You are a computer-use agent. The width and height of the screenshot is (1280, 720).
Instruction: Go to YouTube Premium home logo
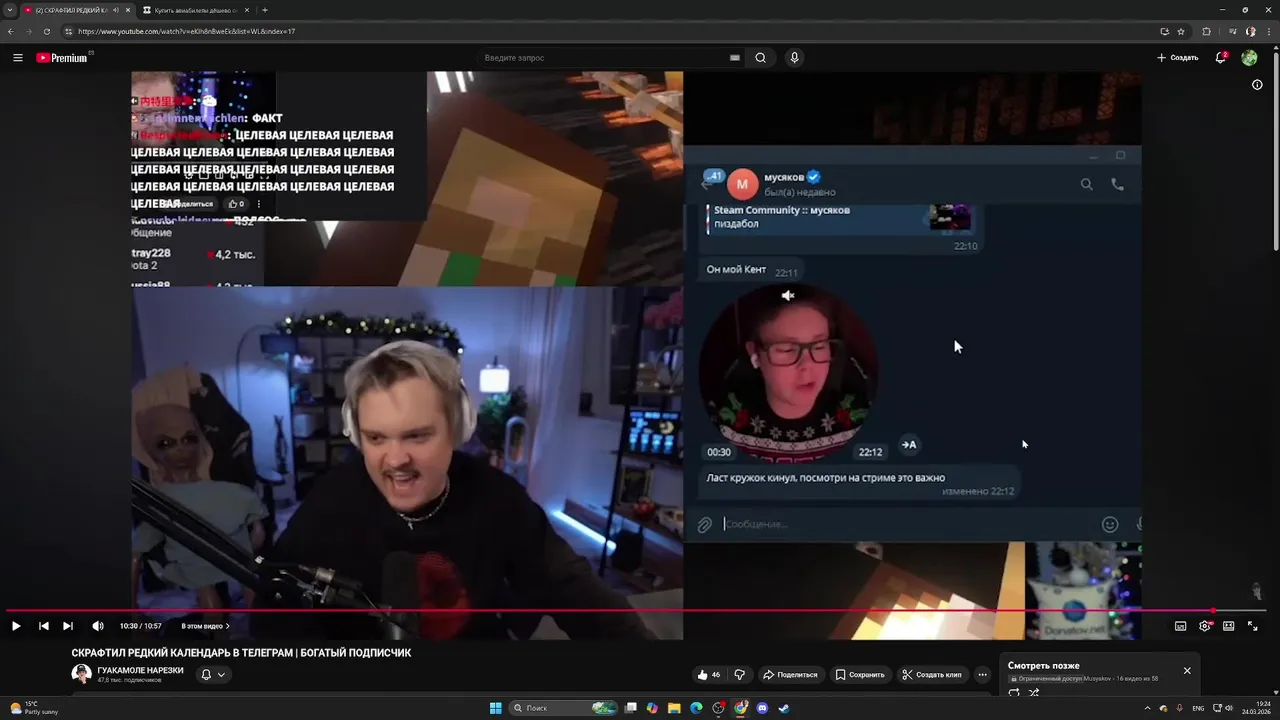point(62,58)
